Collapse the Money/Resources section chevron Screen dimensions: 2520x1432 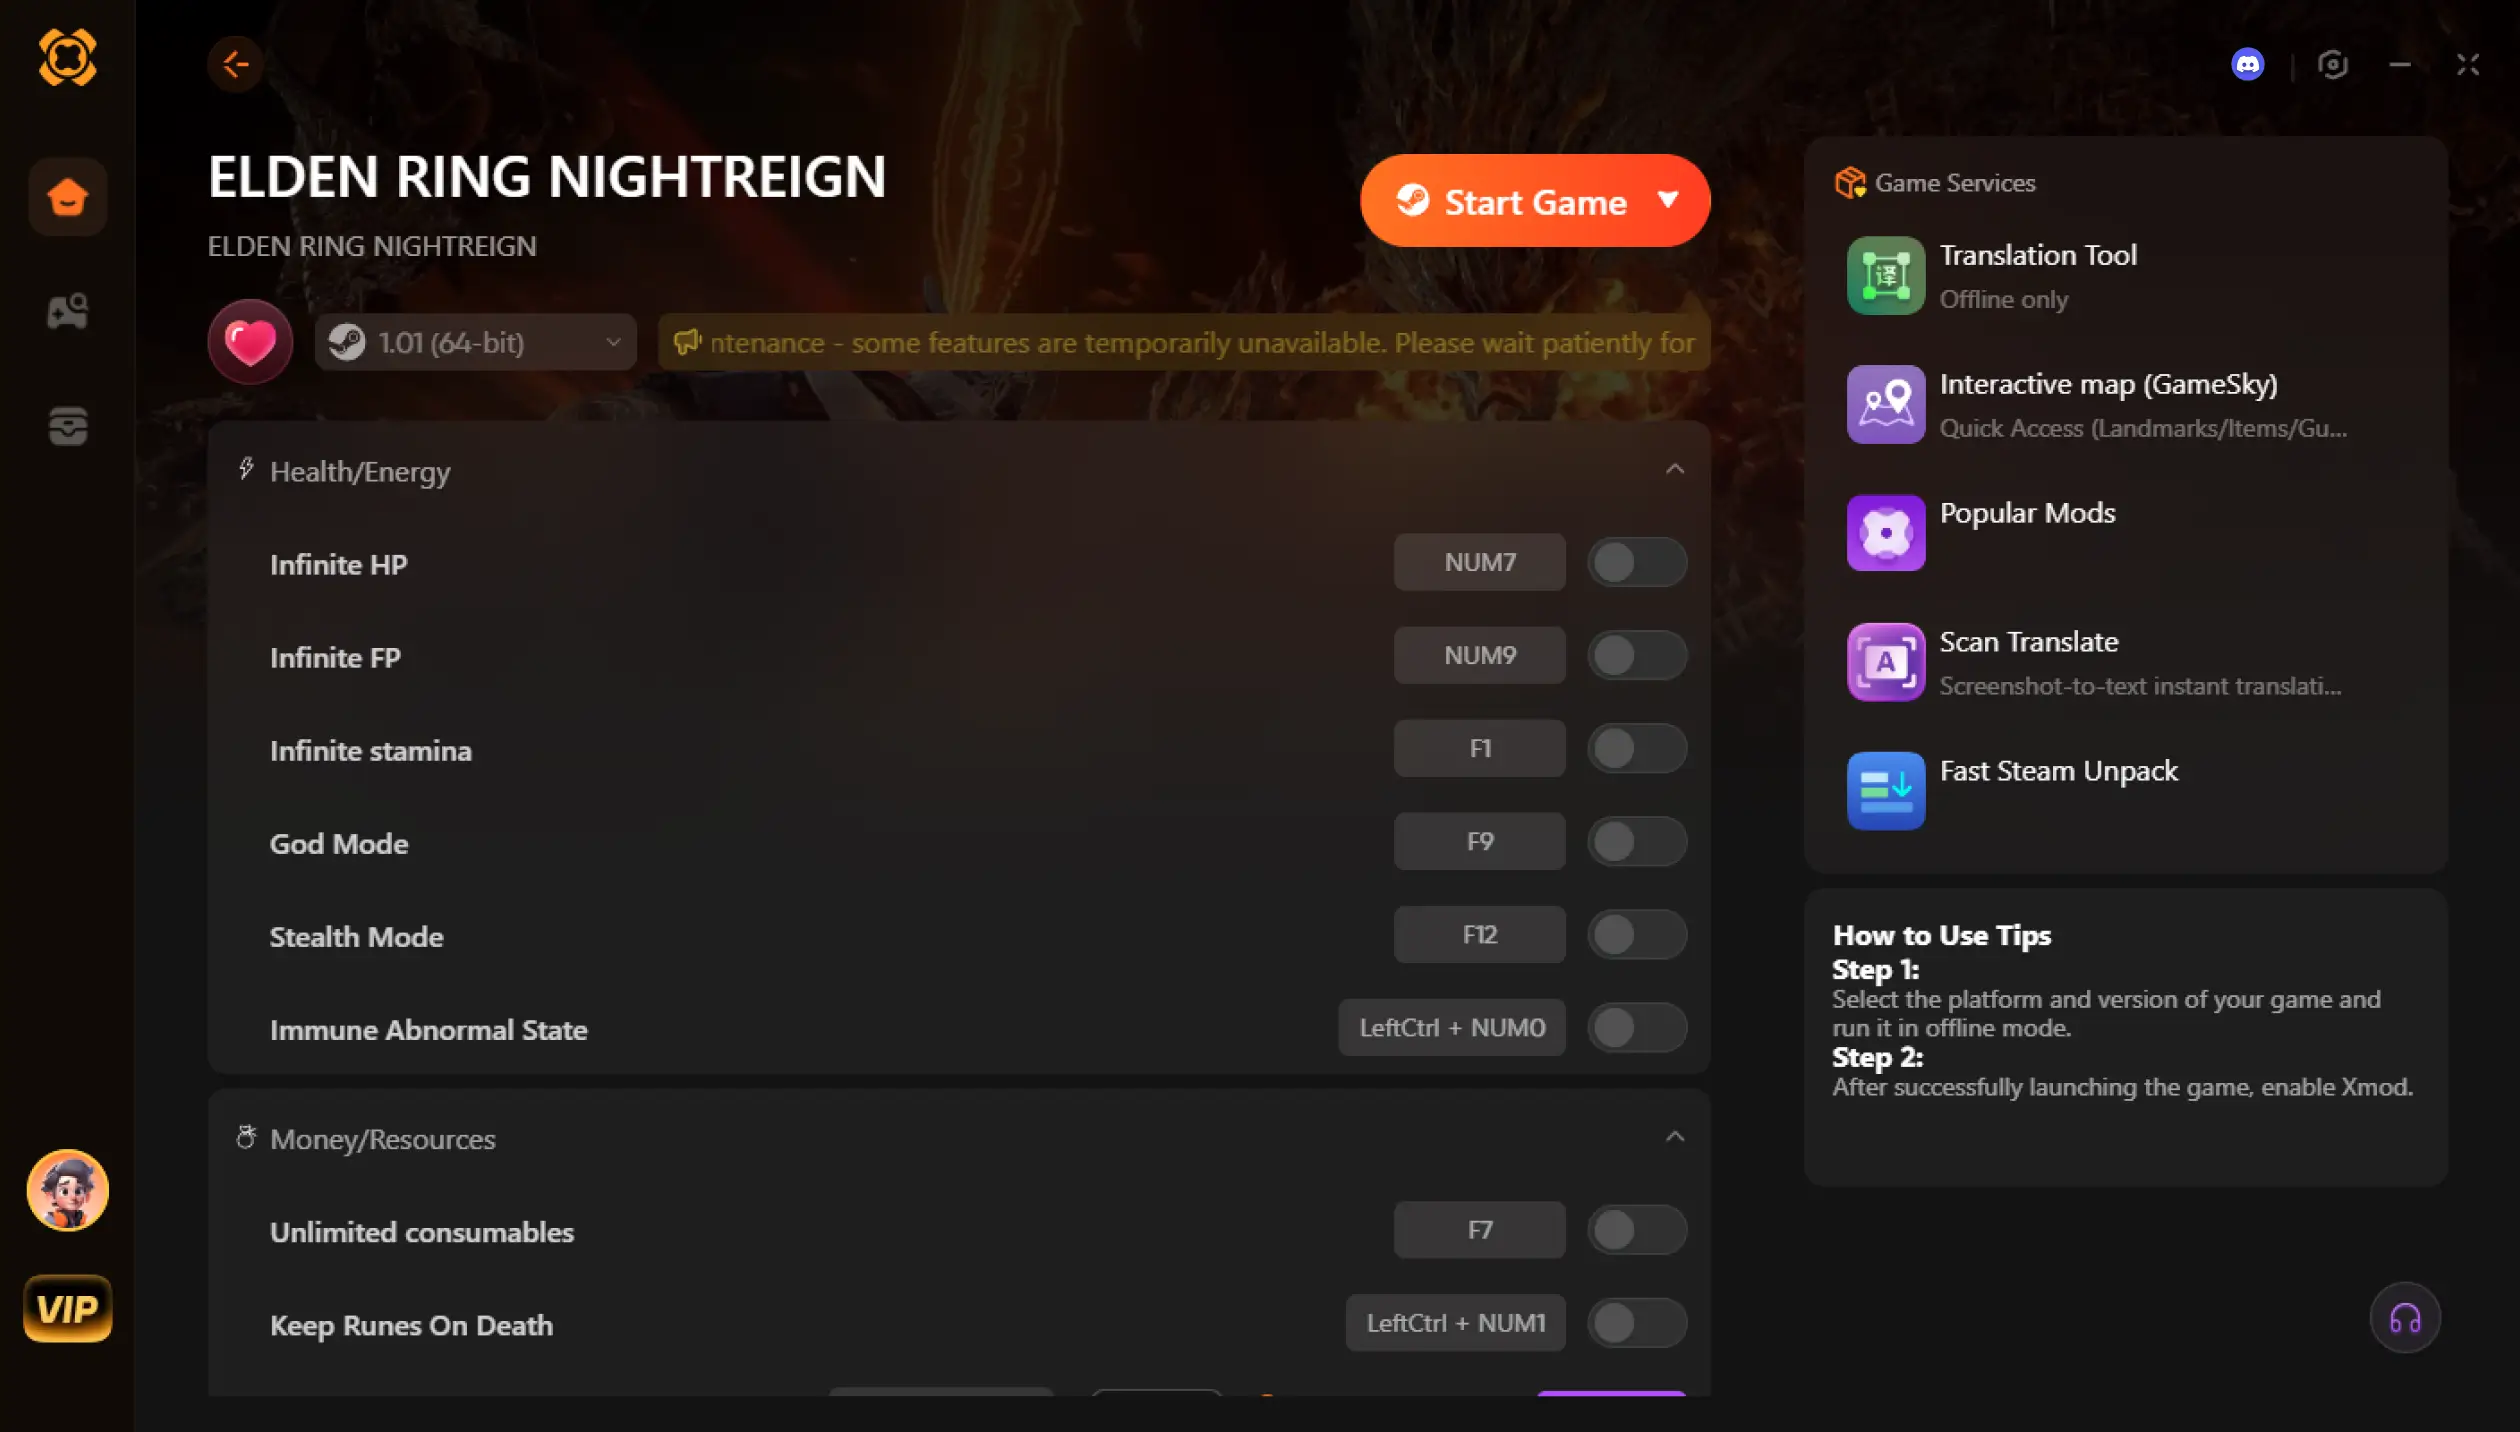(x=1675, y=1137)
